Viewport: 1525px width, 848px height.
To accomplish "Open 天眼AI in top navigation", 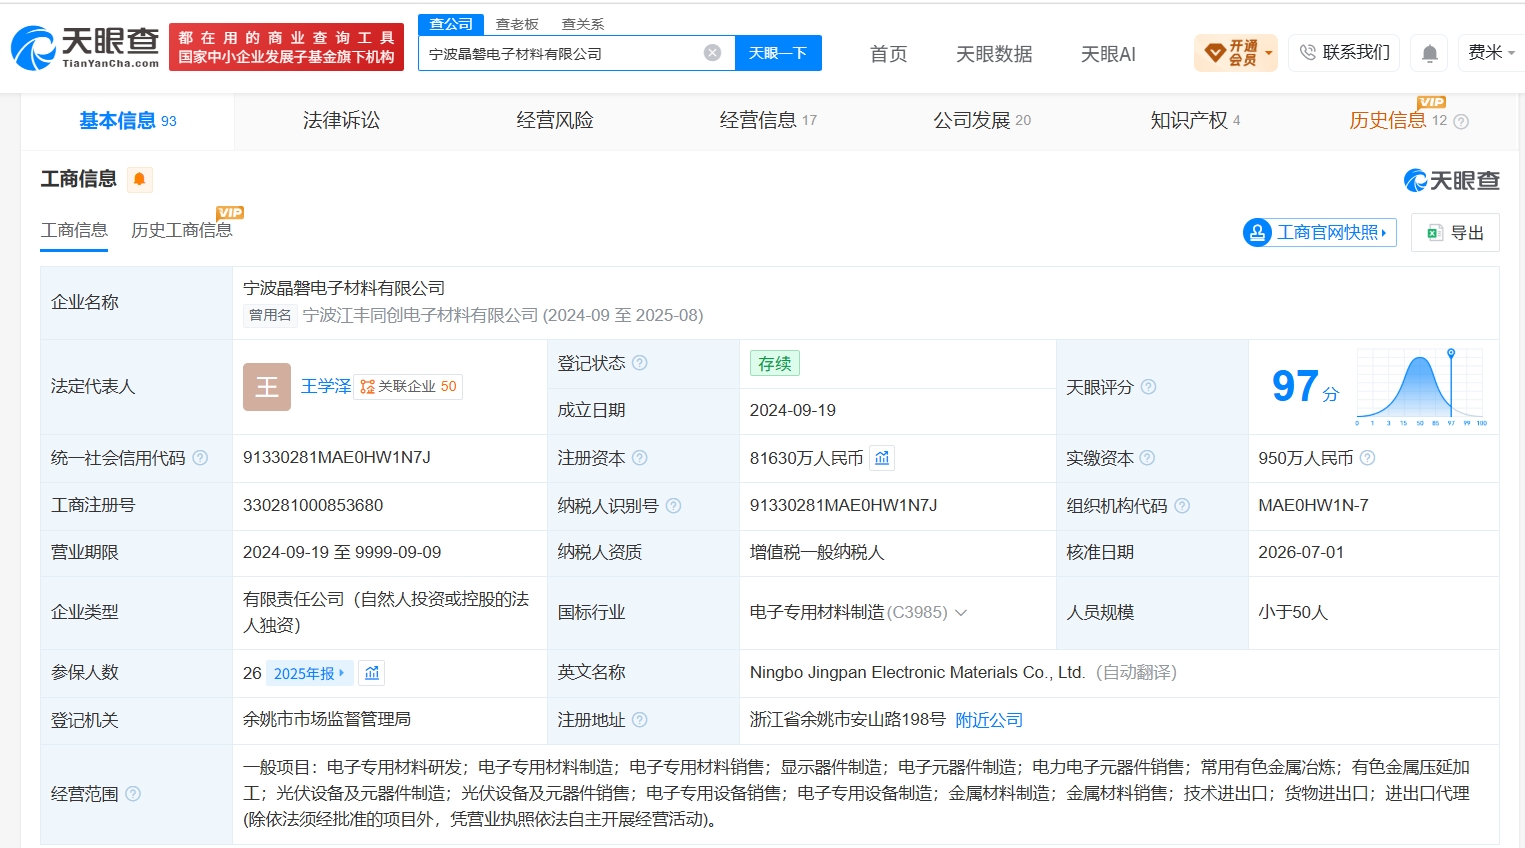I will (1109, 54).
